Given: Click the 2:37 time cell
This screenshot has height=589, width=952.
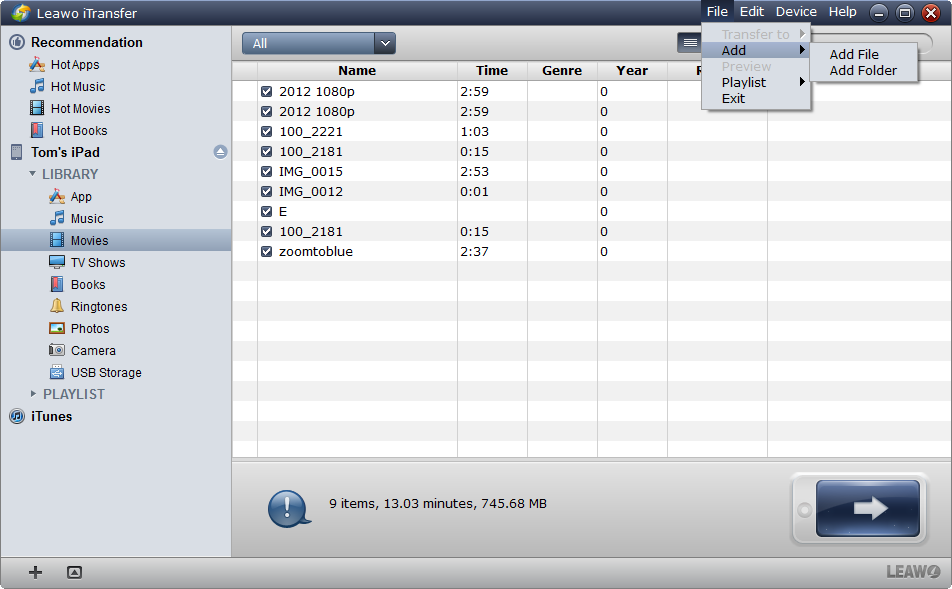Looking at the screenshot, I should click(474, 252).
